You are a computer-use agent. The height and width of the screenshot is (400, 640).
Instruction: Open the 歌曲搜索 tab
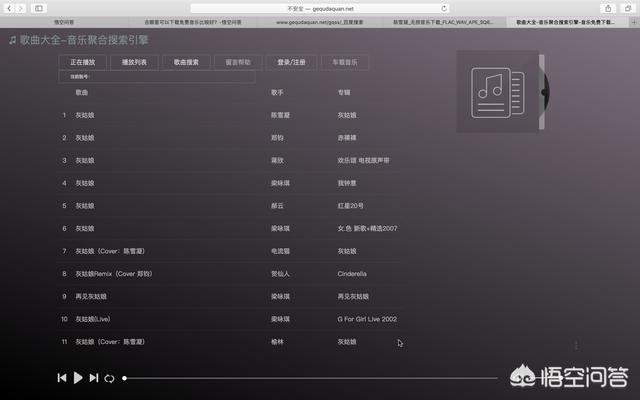click(x=186, y=62)
